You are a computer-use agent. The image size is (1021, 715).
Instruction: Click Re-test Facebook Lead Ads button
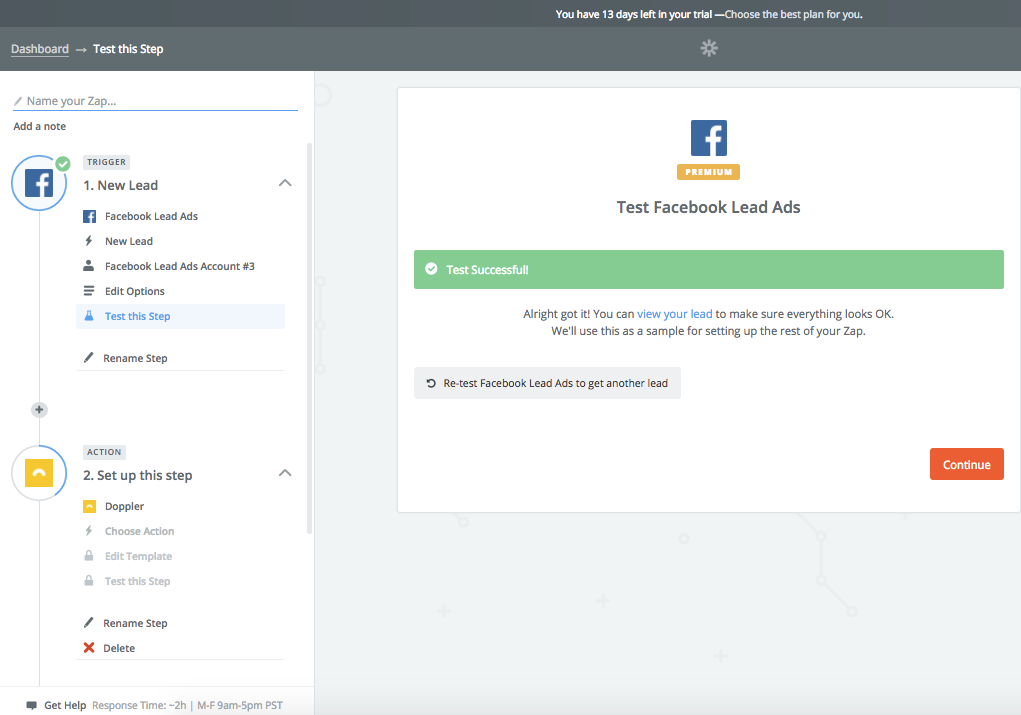point(547,383)
